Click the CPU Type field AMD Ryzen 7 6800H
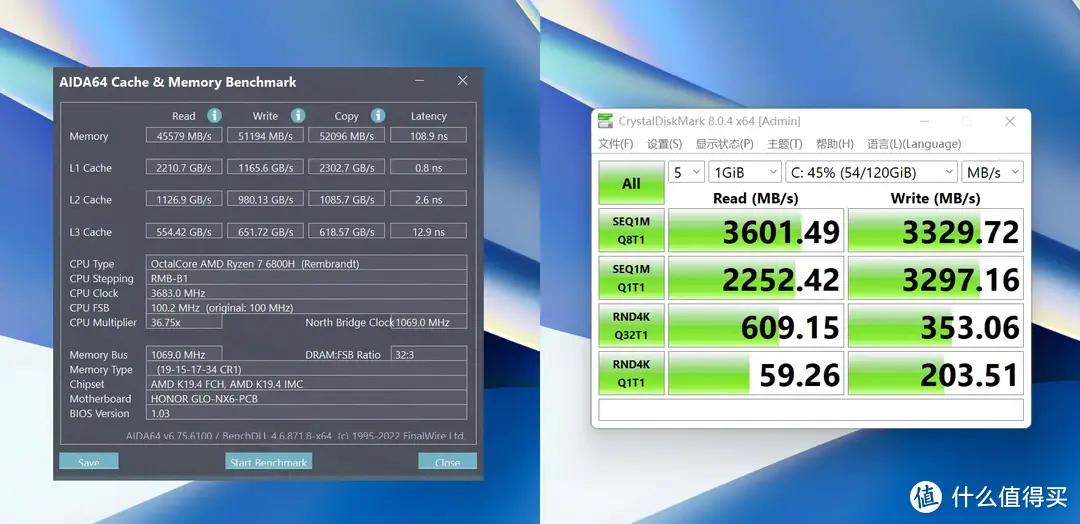Image resolution: width=1080 pixels, height=524 pixels. 307,263
